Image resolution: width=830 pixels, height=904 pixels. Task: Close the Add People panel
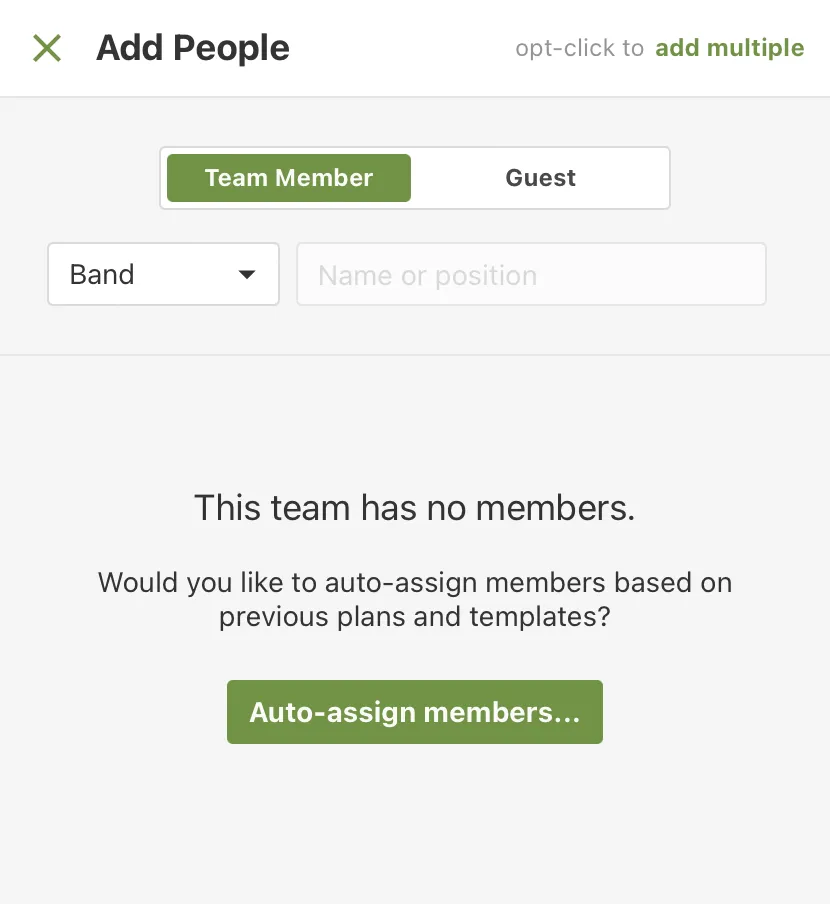47,48
